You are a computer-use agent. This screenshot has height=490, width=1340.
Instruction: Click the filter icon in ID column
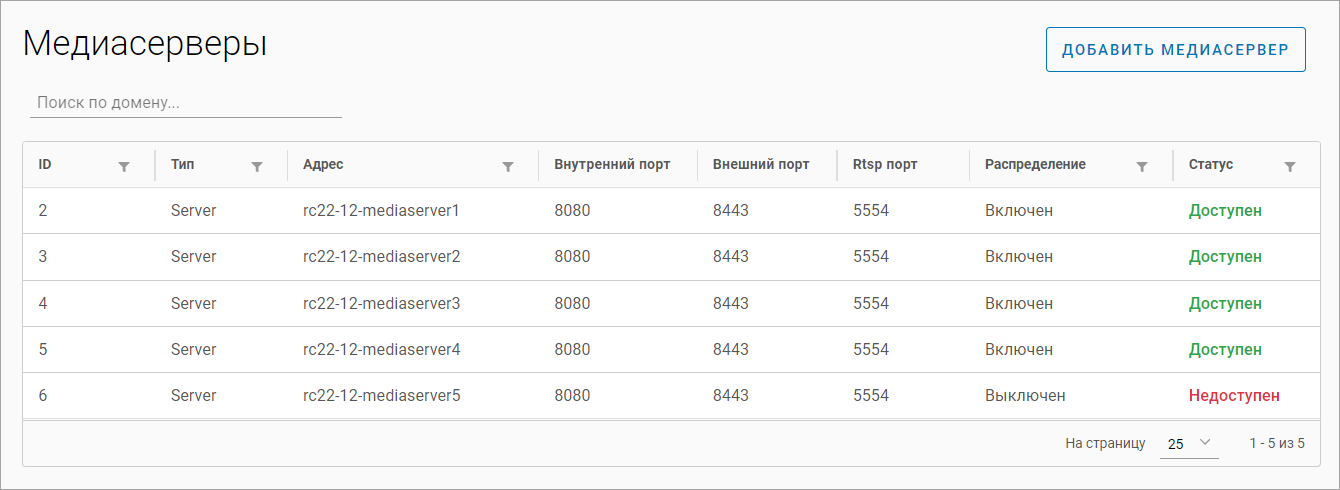(124, 166)
